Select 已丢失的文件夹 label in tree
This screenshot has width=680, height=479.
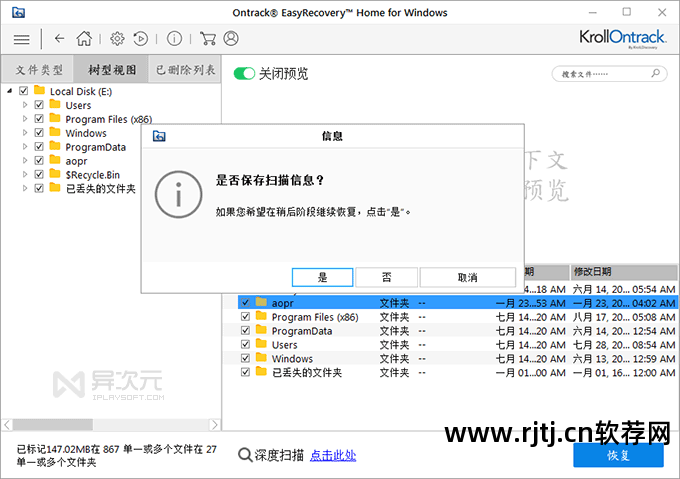pos(101,189)
